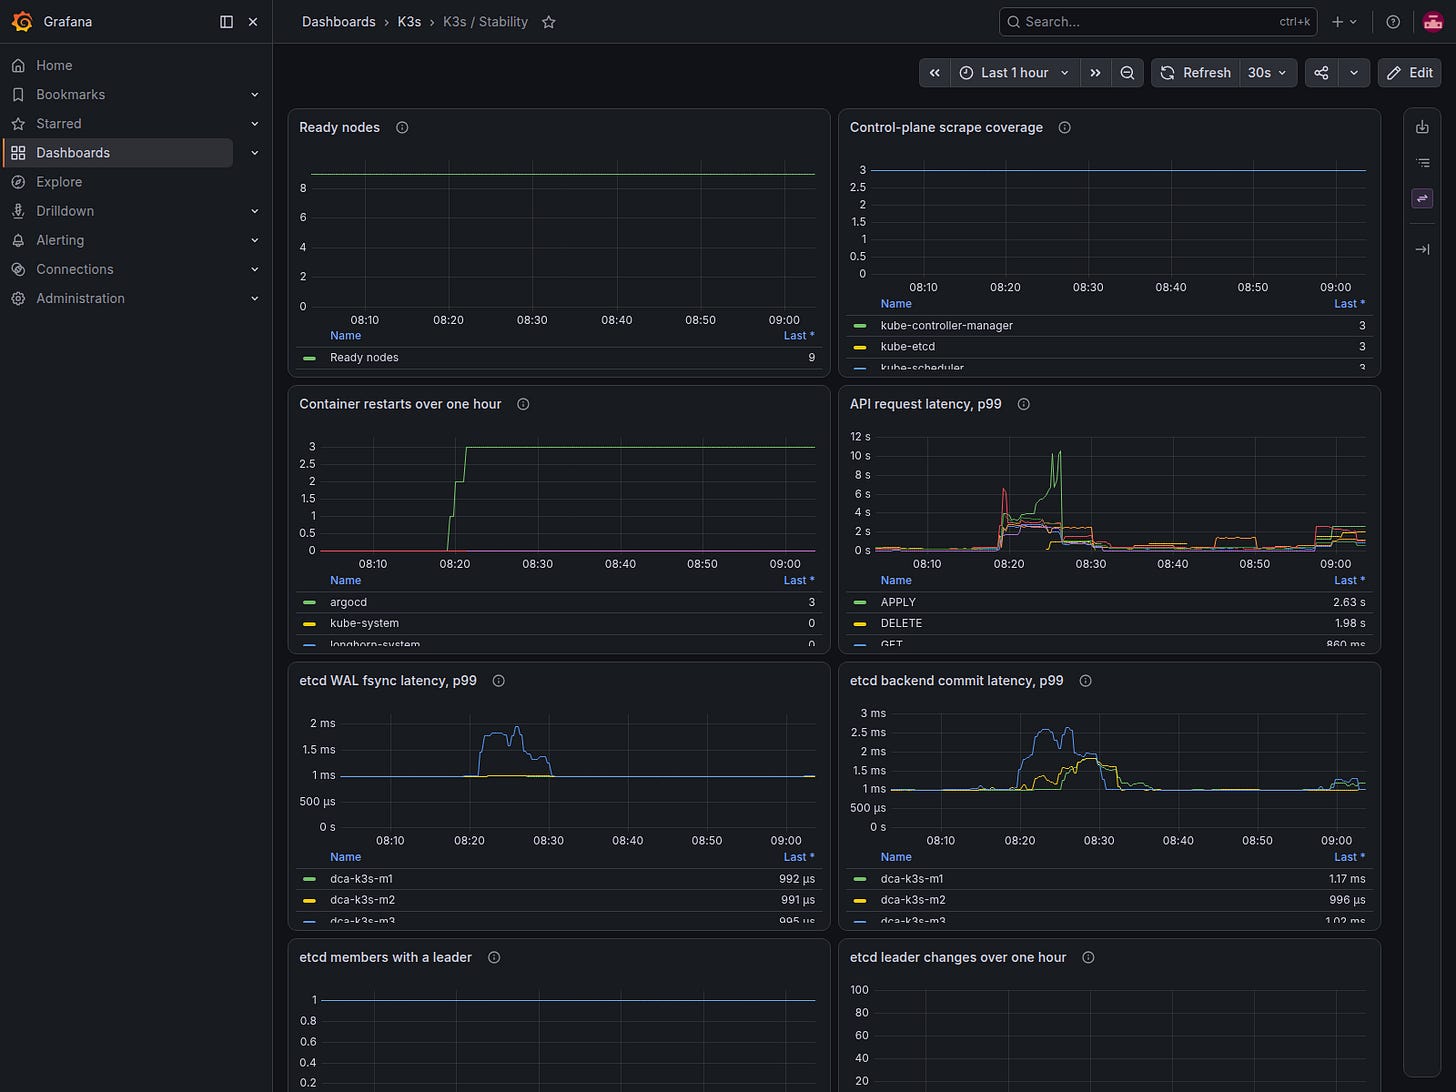
Task: Expand the Alerting section chevron
Action: point(254,240)
